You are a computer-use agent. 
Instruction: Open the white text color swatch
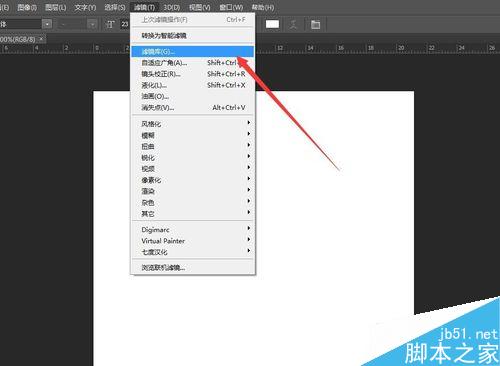[272, 24]
